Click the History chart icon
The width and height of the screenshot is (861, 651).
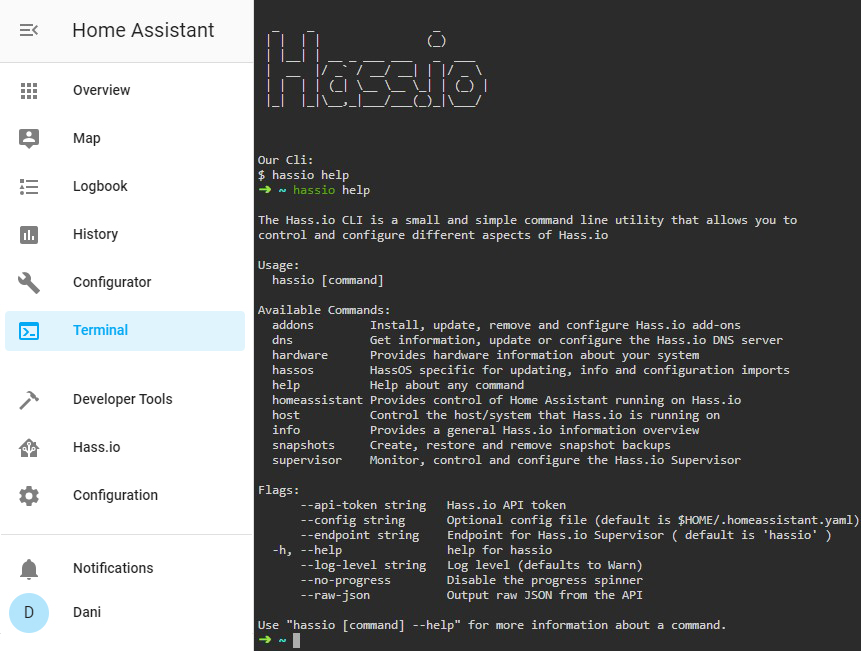pyautogui.click(x=29, y=235)
